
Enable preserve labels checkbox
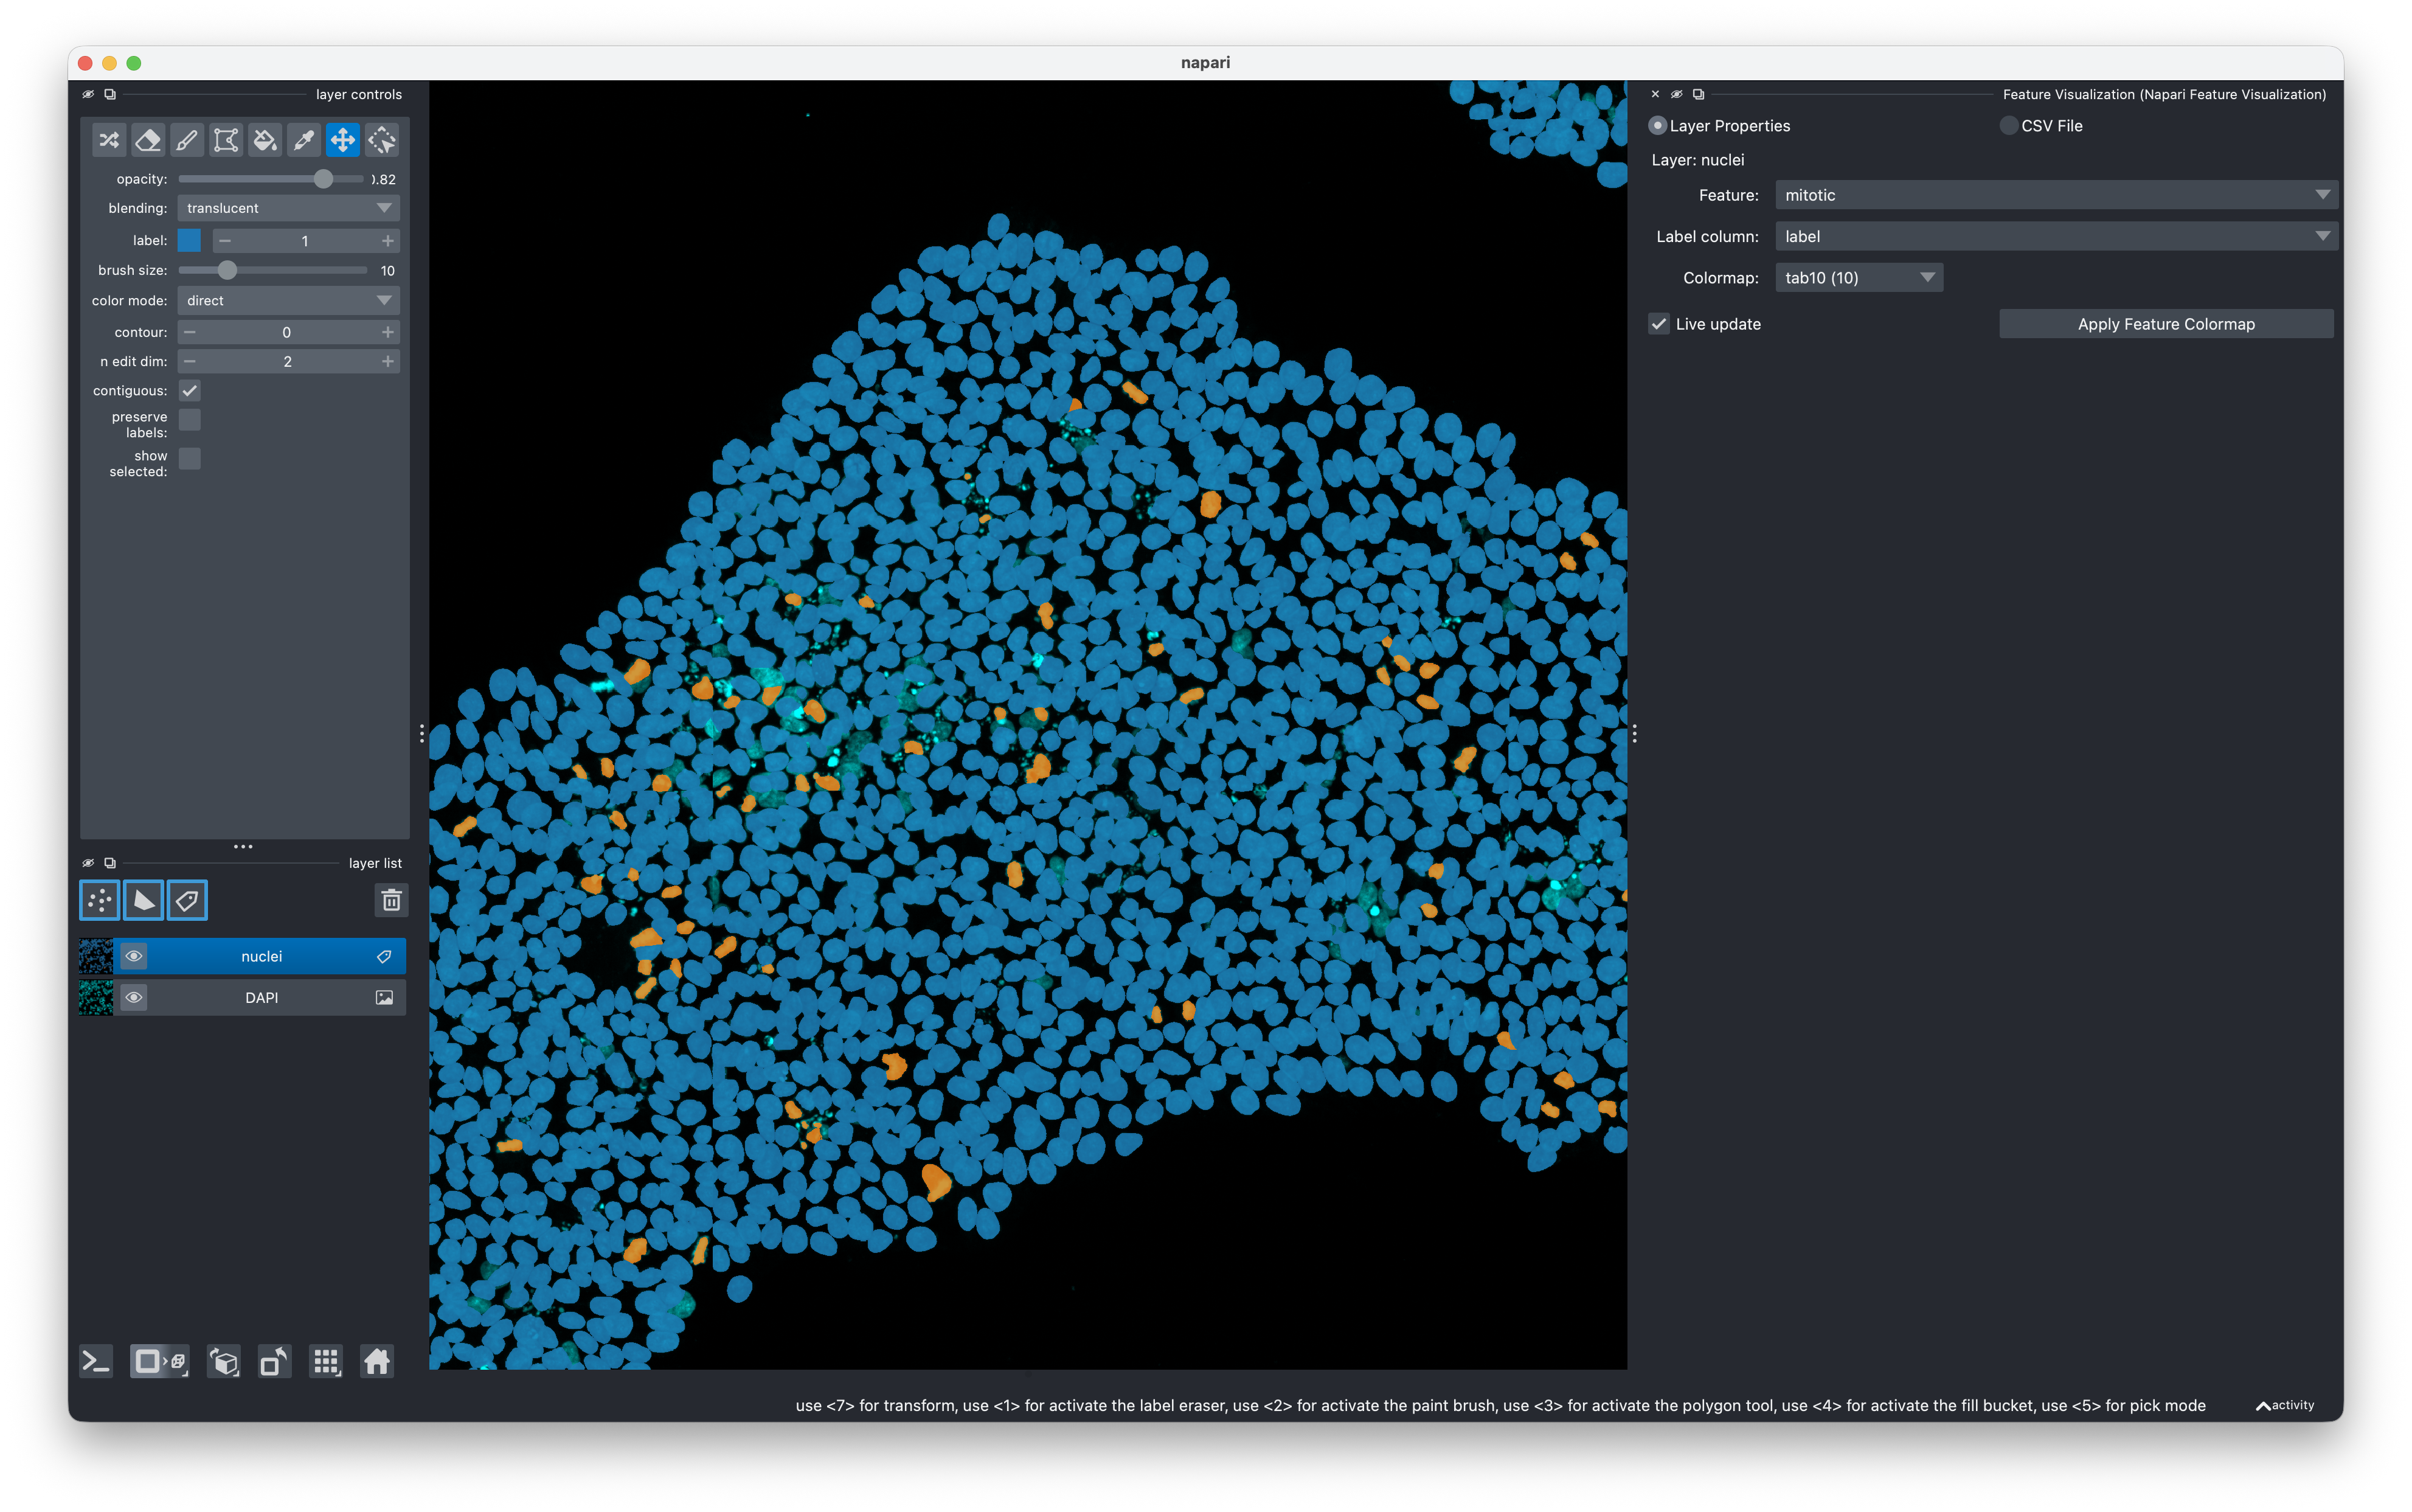click(189, 420)
